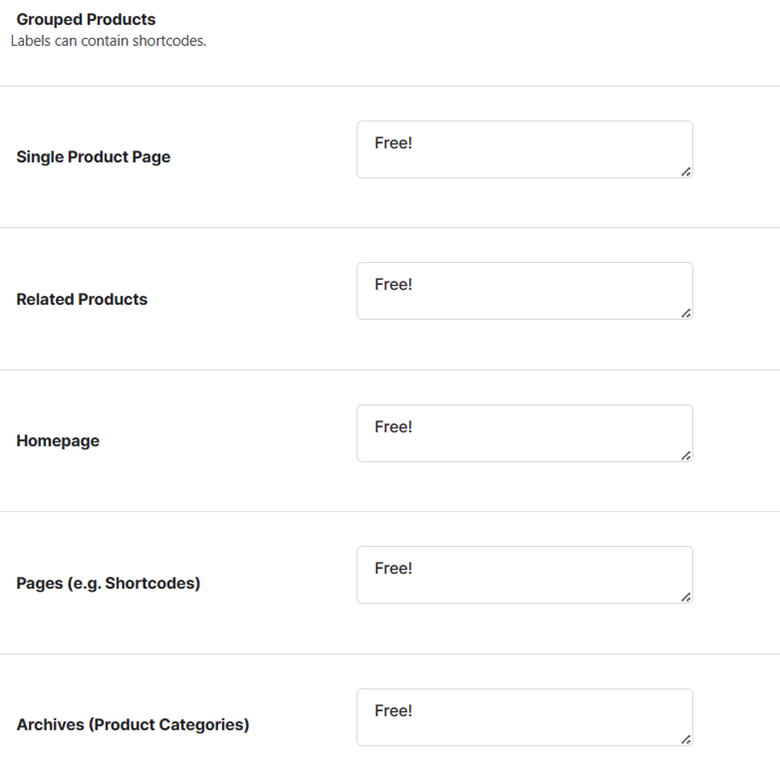Click the Pages (e.g. Shortcodes) textarea resize handle
Viewport: 780px width, 777px height.
[686, 597]
